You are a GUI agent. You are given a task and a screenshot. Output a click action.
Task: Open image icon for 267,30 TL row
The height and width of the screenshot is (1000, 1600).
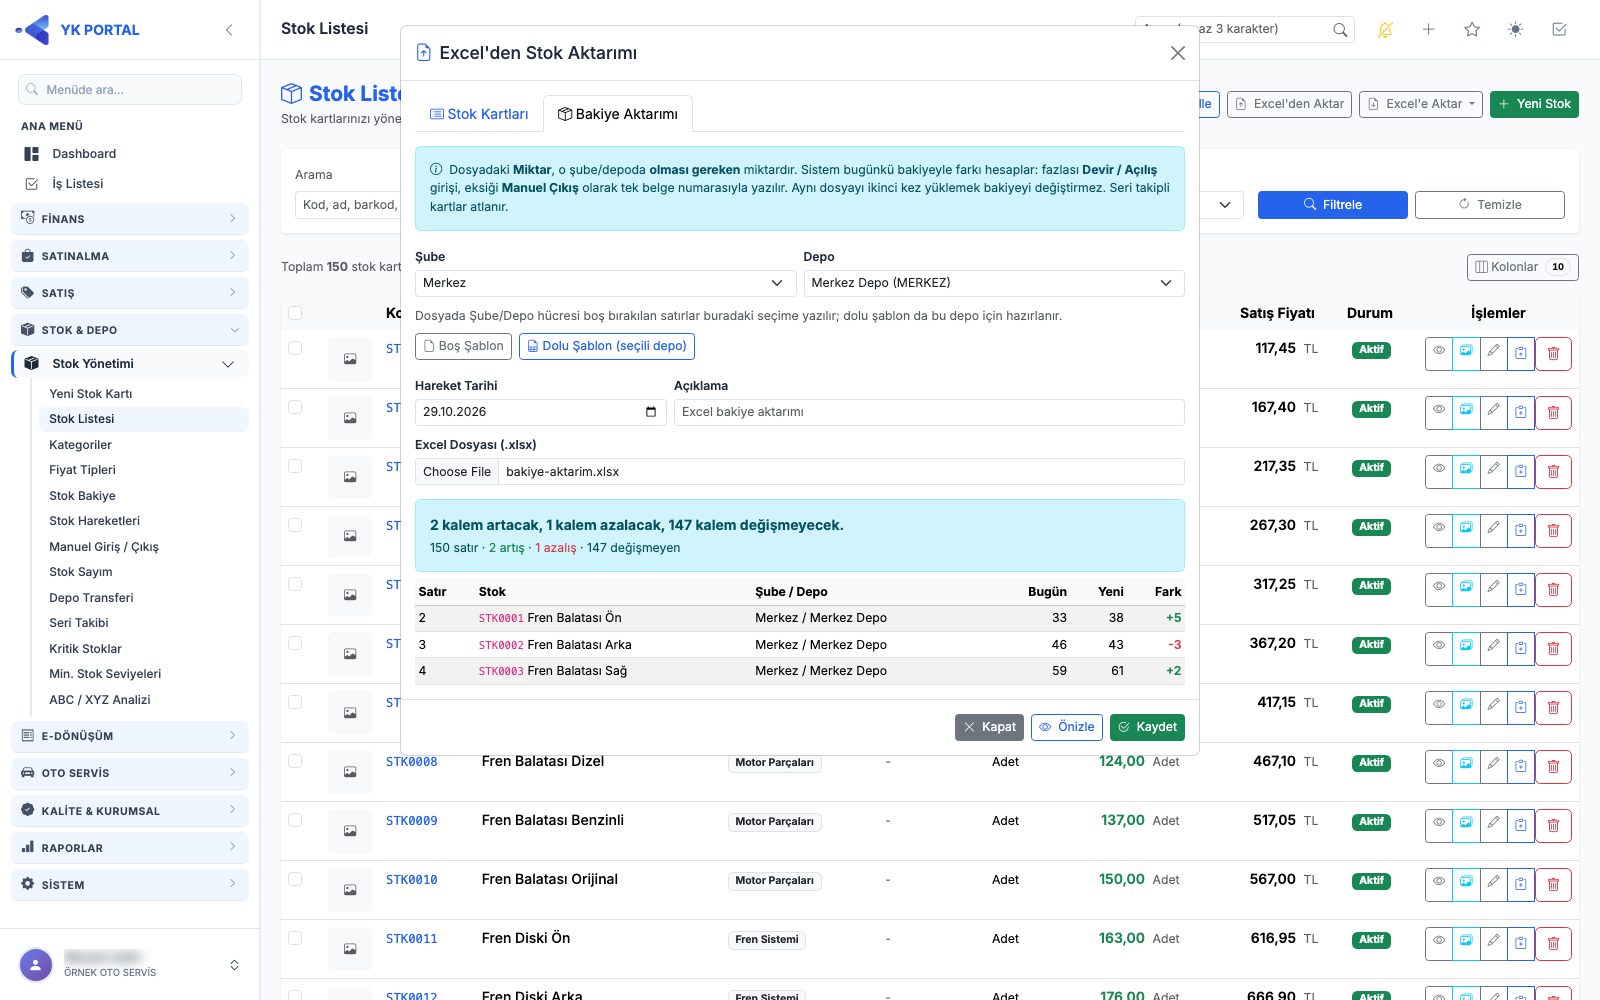point(1466,531)
